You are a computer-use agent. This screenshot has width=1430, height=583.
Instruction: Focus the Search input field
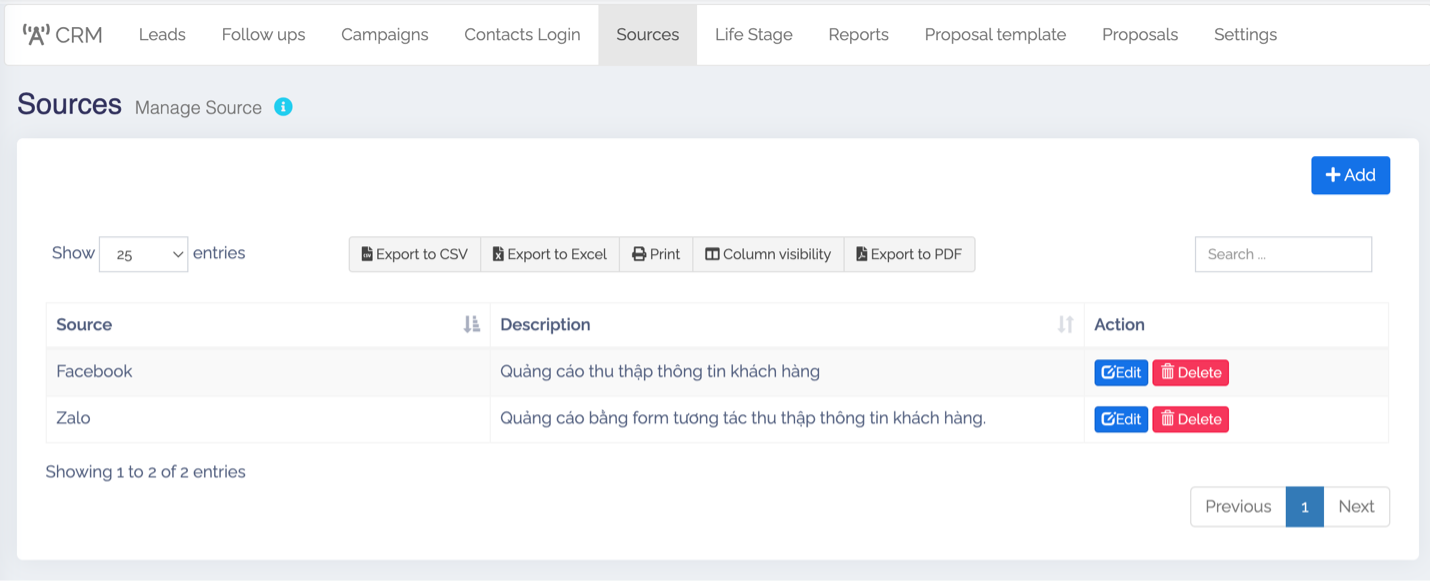pyautogui.click(x=1283, y=254)
